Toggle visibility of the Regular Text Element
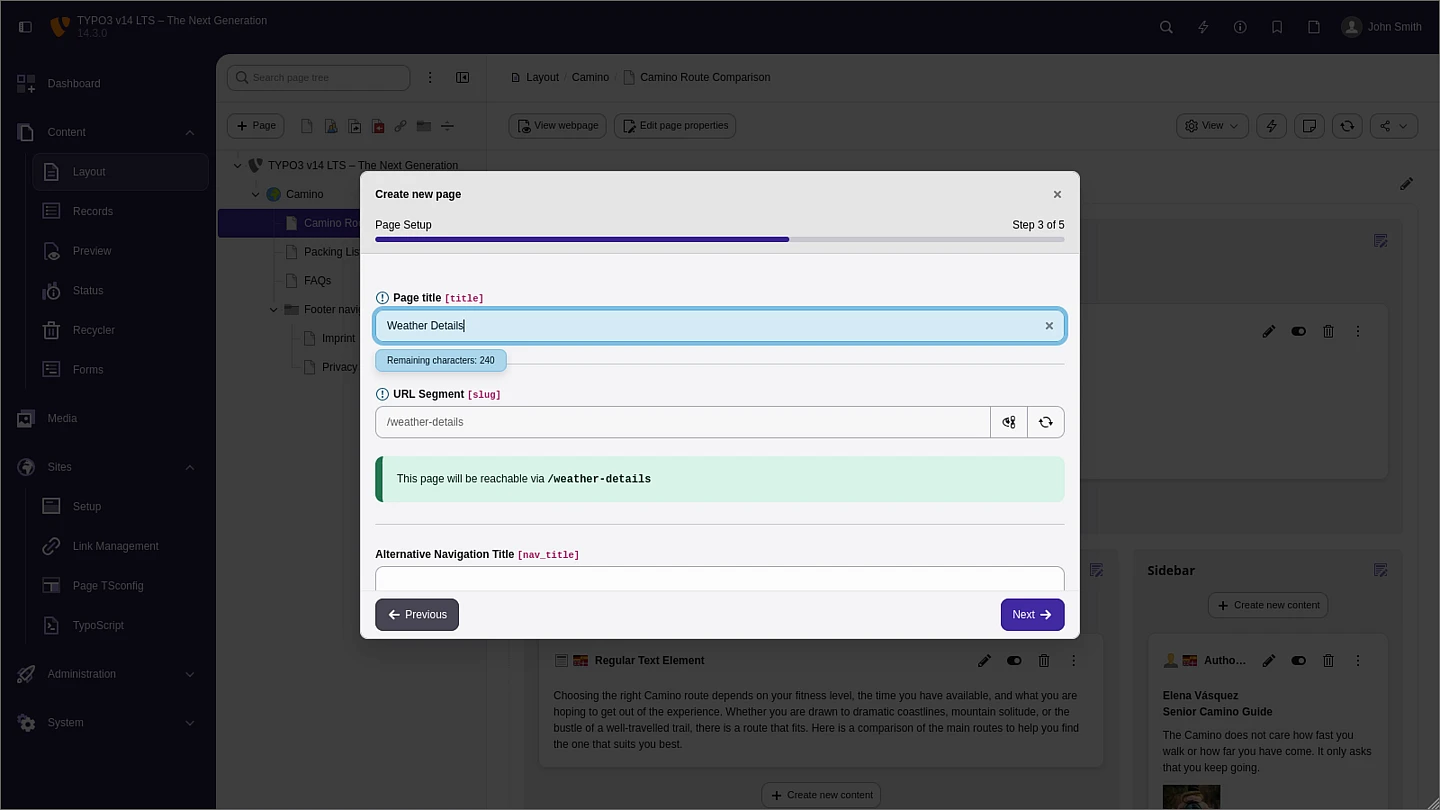Image resolution: width=1440 pixels, height=810 pixels. click(x=1014, y=660)
